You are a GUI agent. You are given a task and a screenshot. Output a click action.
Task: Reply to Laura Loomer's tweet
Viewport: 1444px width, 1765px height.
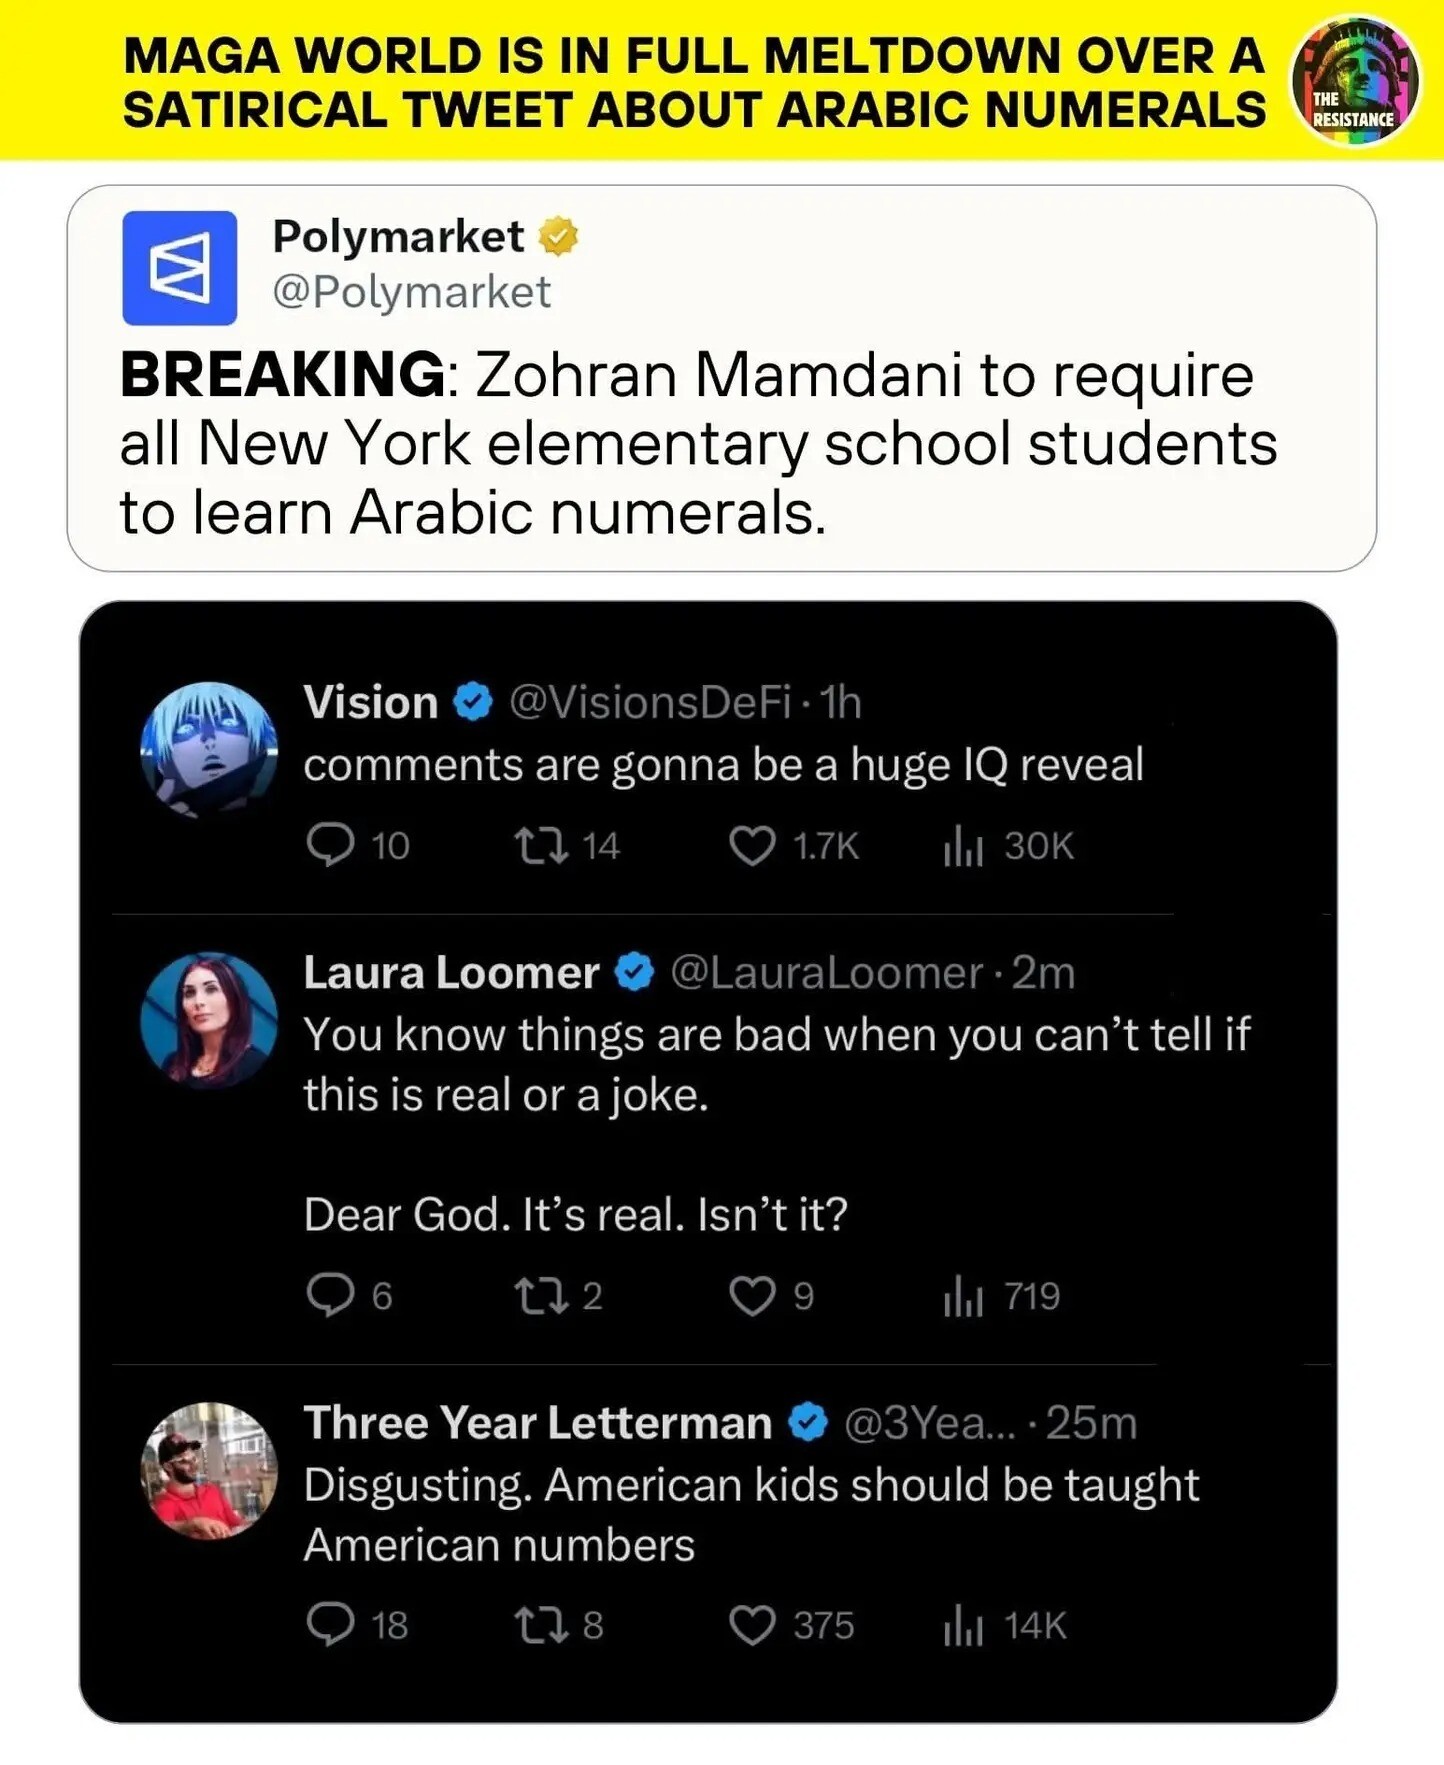click(330, 1295)
